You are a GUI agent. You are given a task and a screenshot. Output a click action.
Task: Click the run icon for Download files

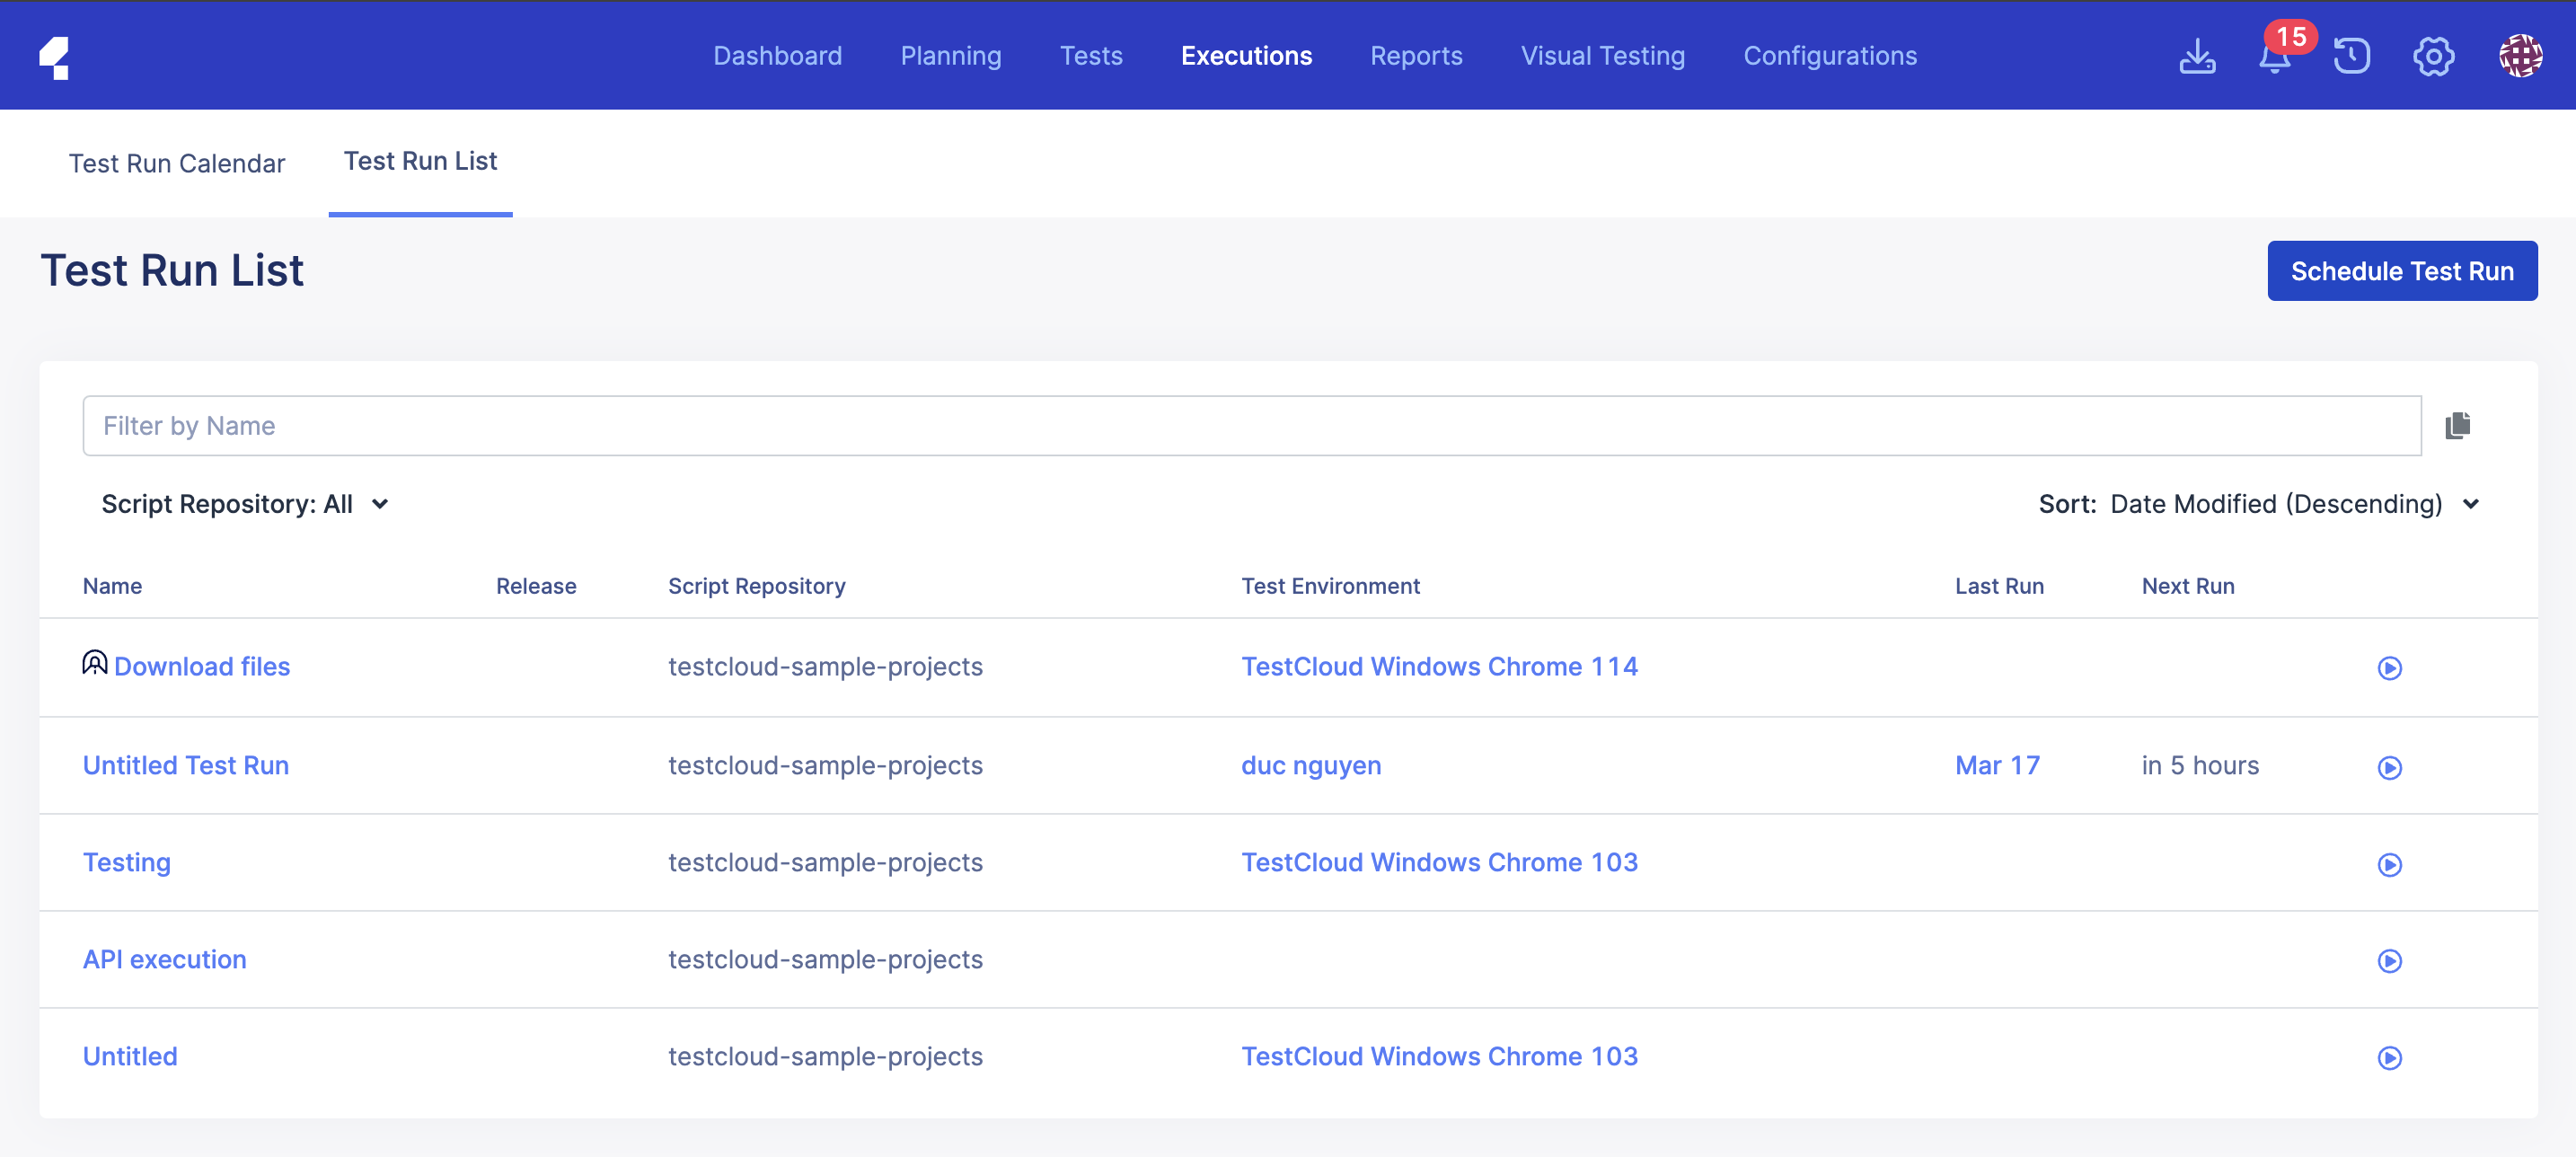[x=2390, y=667]
